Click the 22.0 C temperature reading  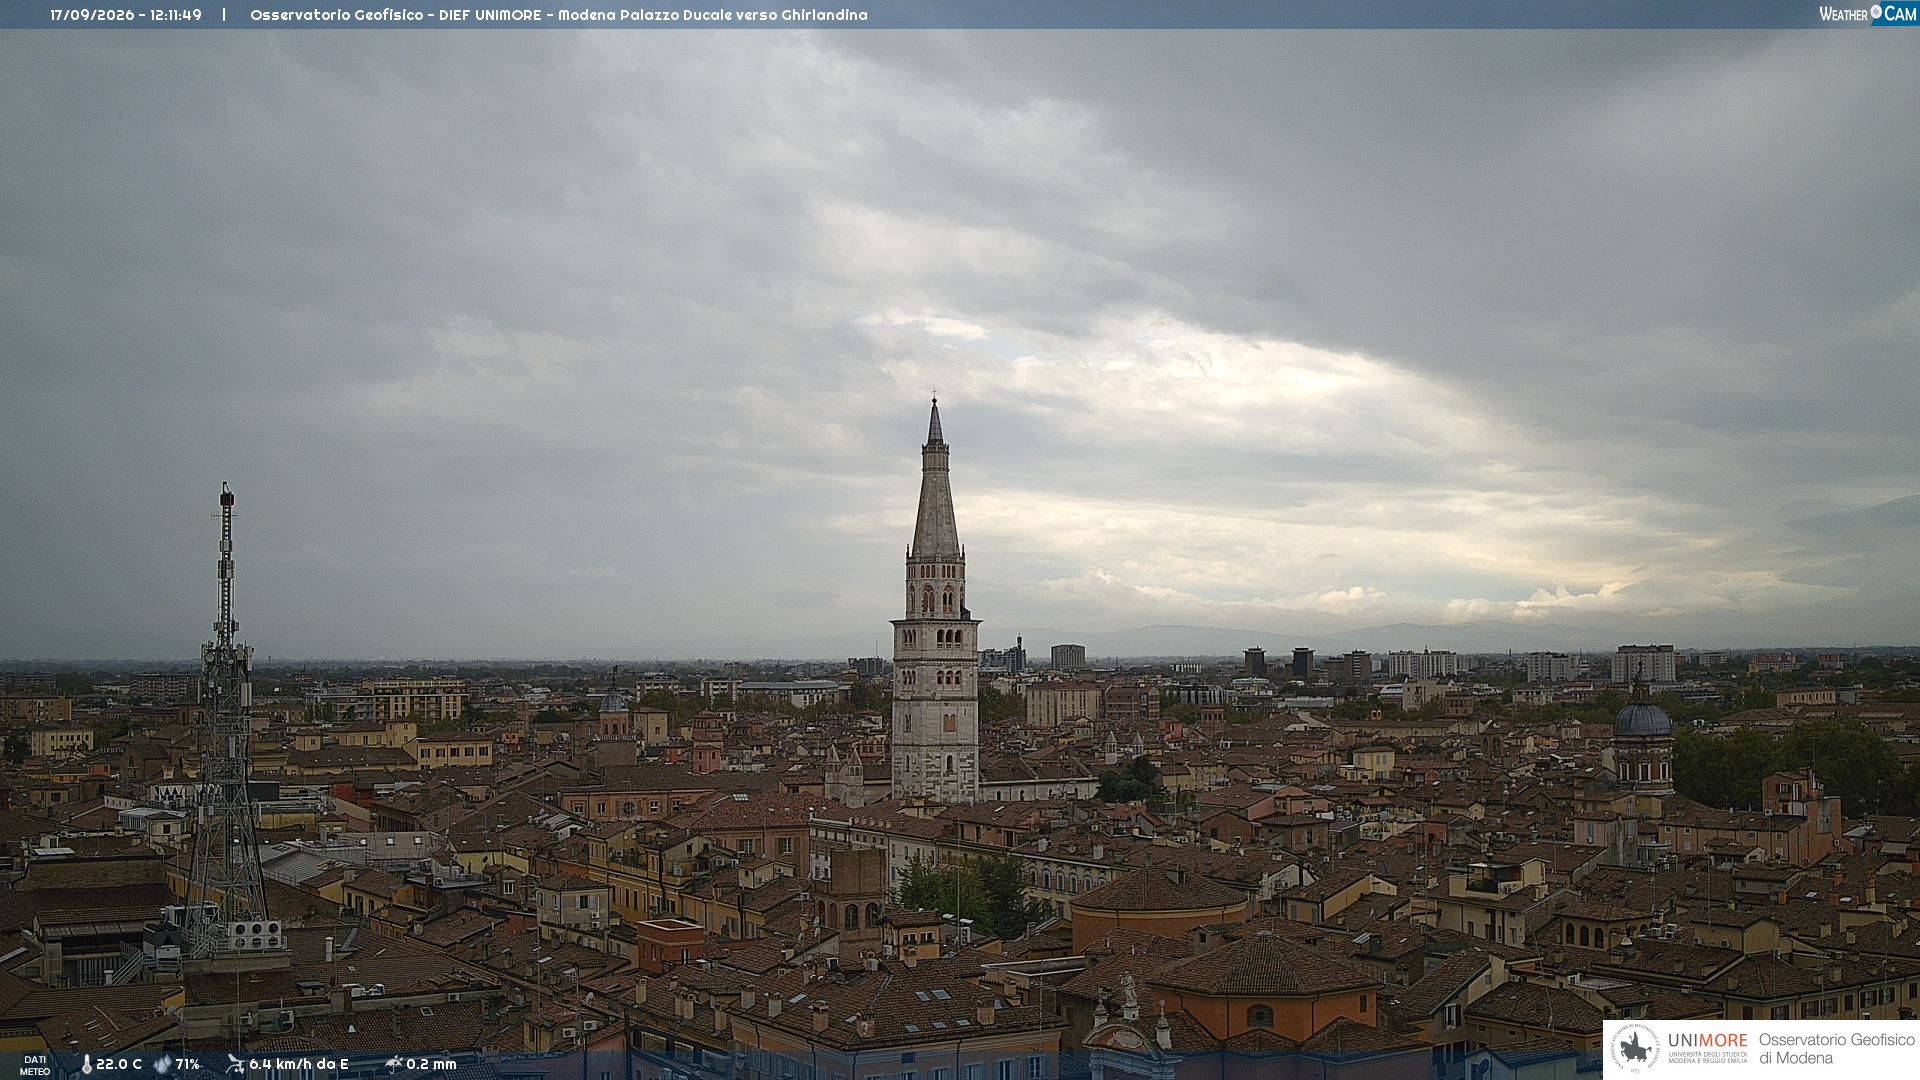(x=119, y=1064)
